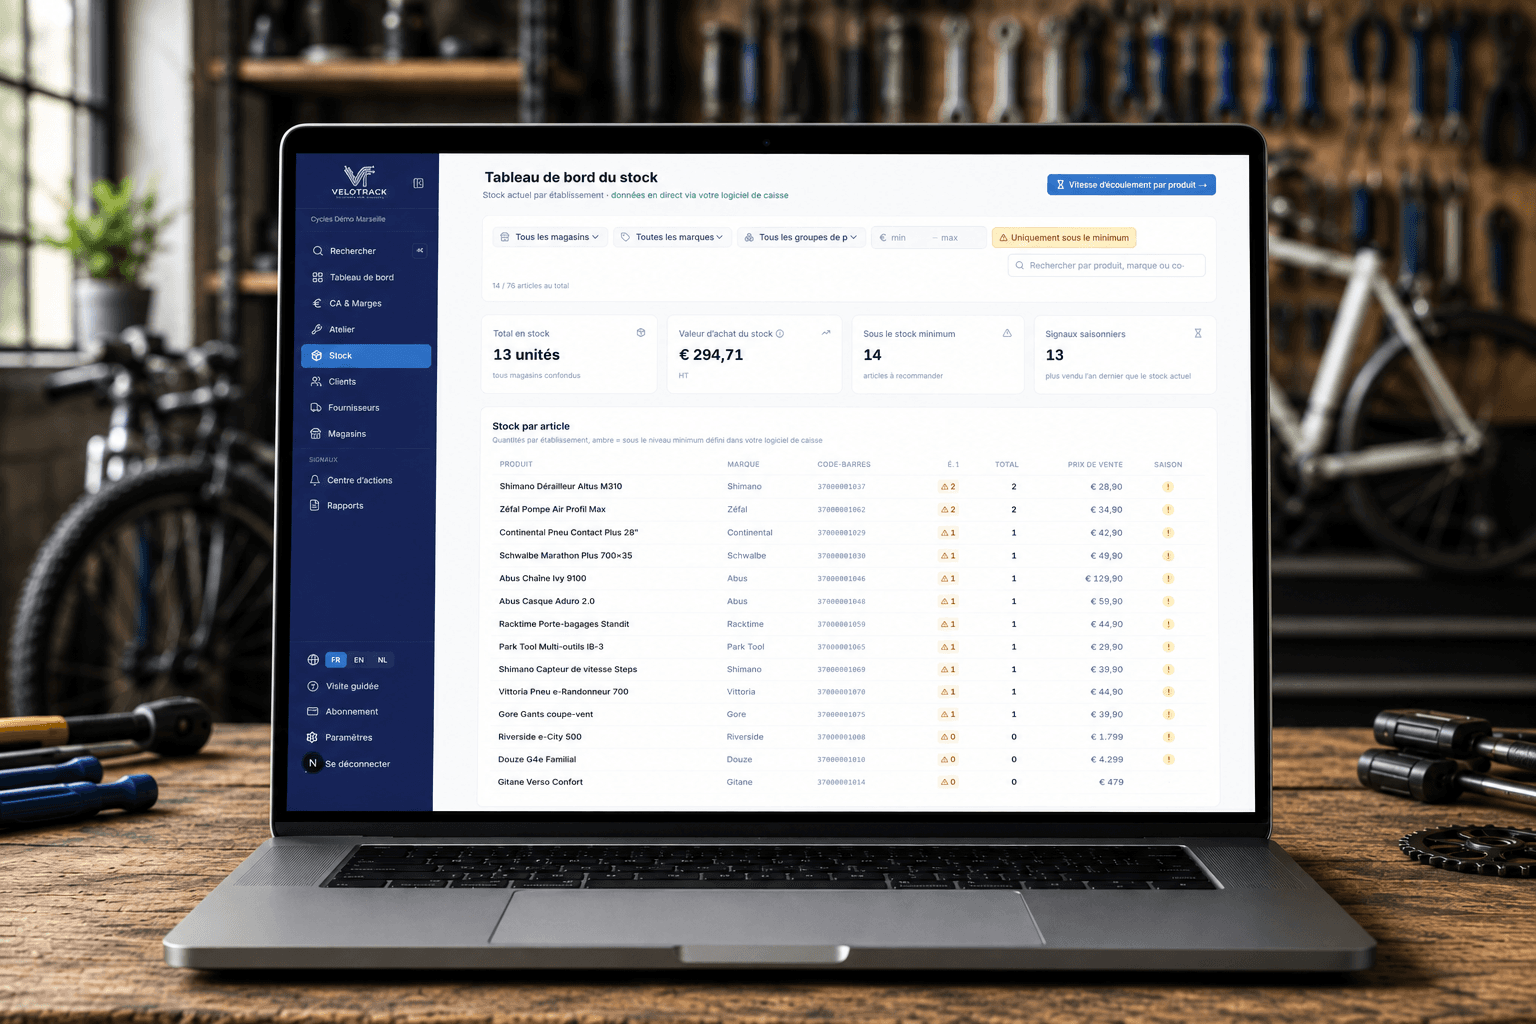Switch language to NL
The height and width of the screenshot is (1024, 1536).
(x=382, y=660)
